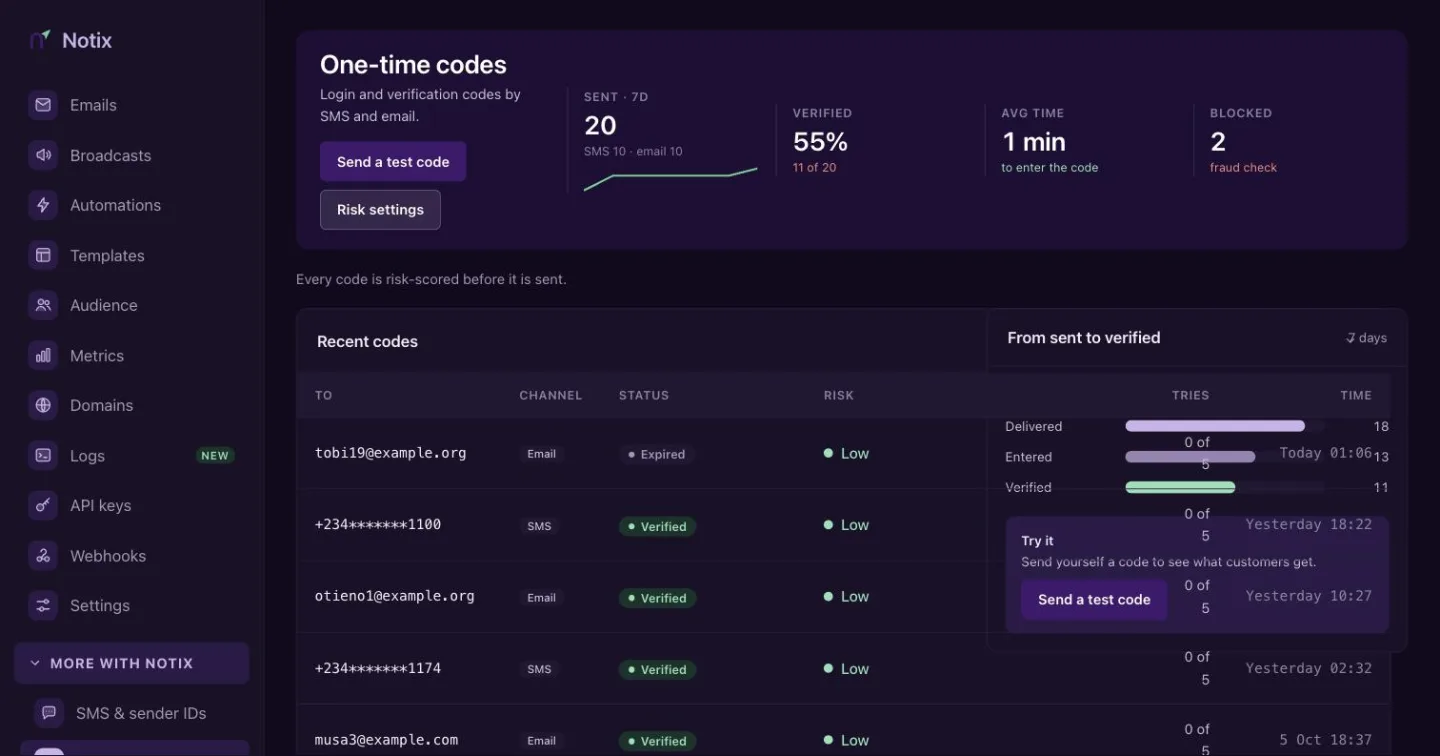The width and height of the screenshot is (1440, 756).
Task: Click Send a test code in header
Action: click(393, 162)
